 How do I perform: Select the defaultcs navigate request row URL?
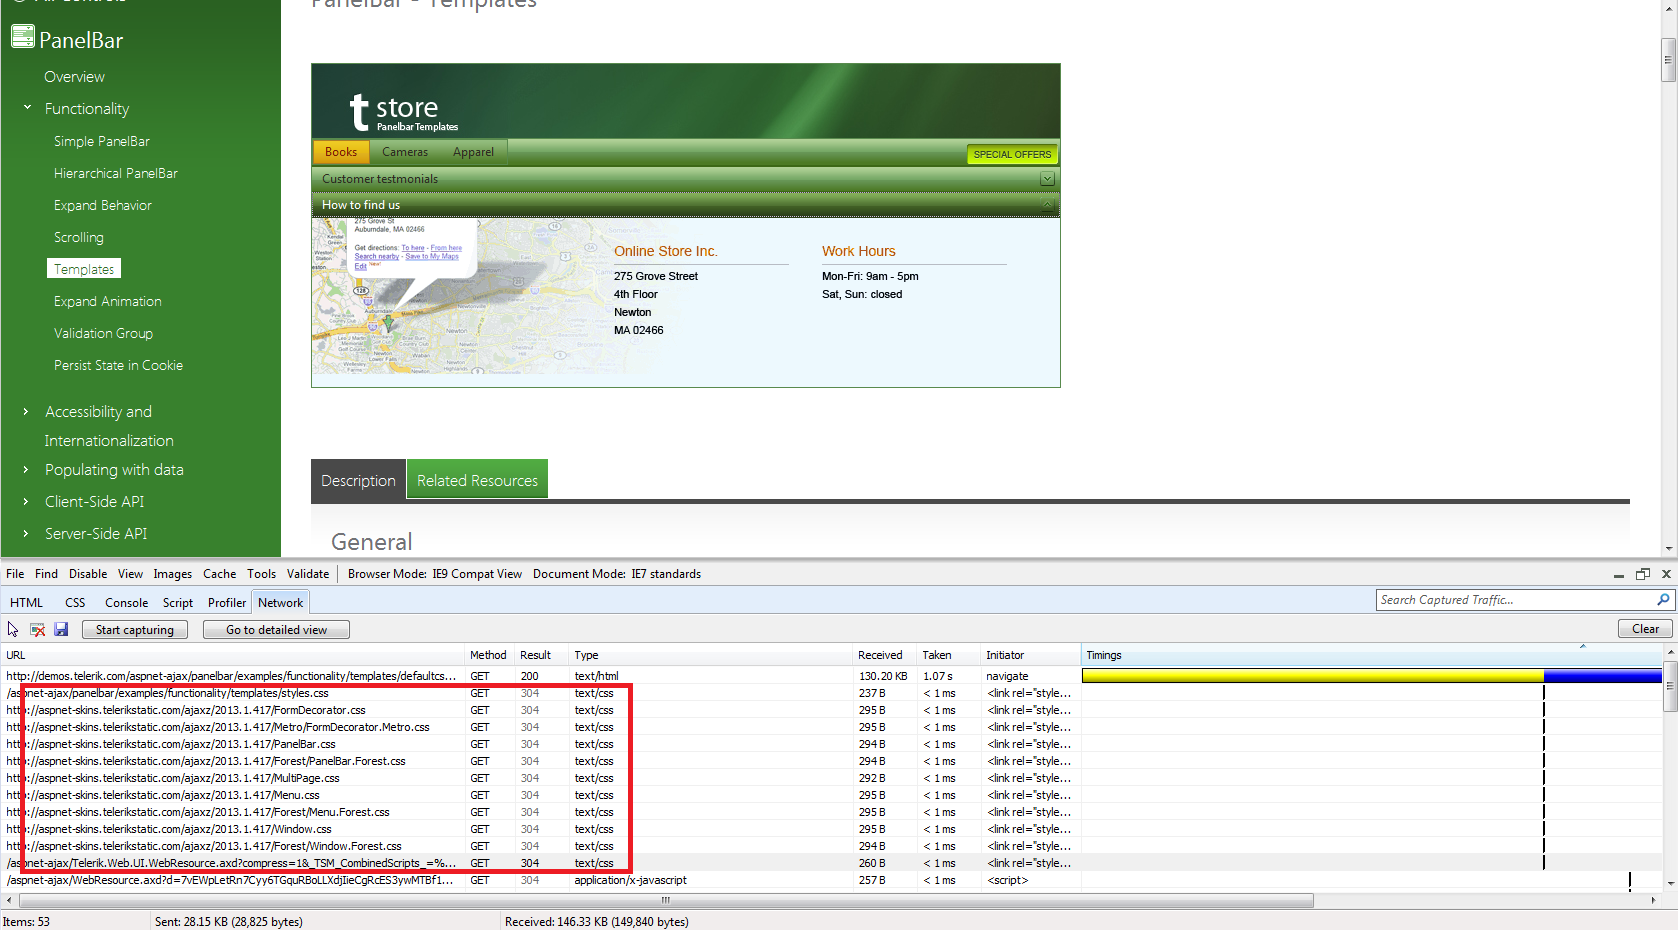pyautogui.click(x=232, y=676)
